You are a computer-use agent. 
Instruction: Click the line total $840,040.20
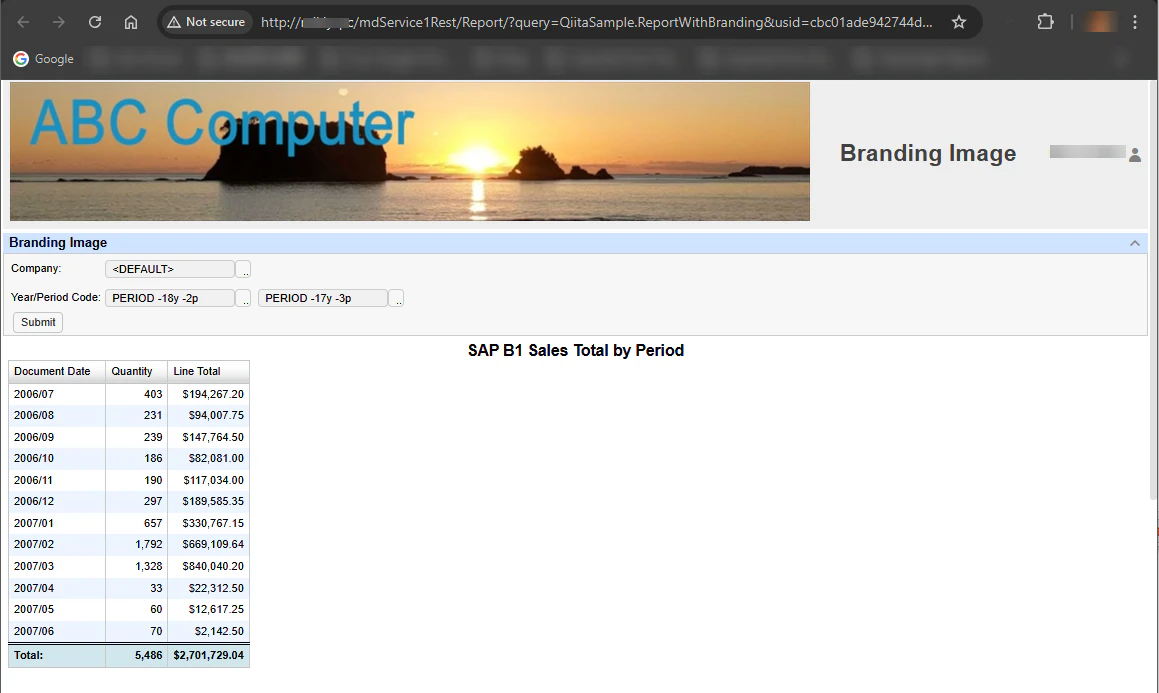pos(213,566)
